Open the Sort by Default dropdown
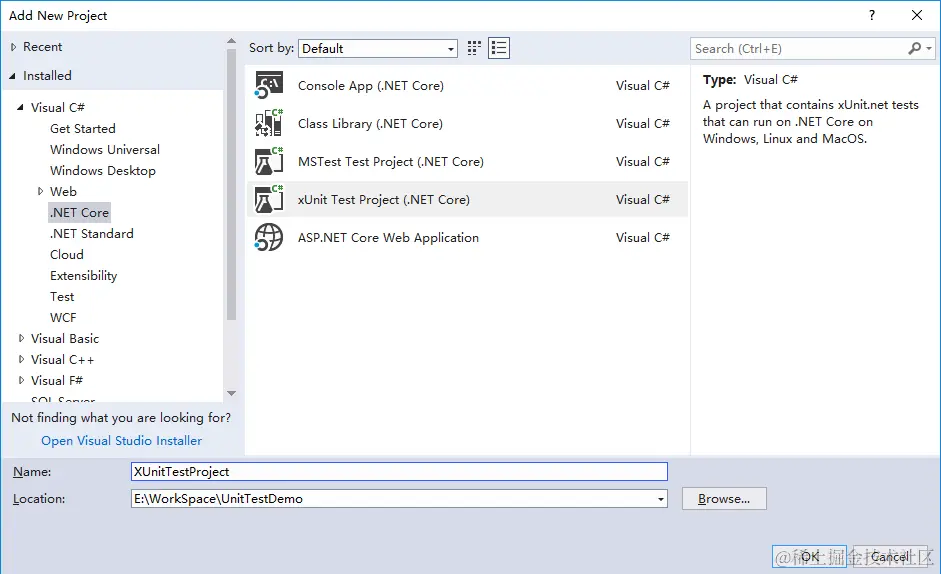 pos(378,49)
